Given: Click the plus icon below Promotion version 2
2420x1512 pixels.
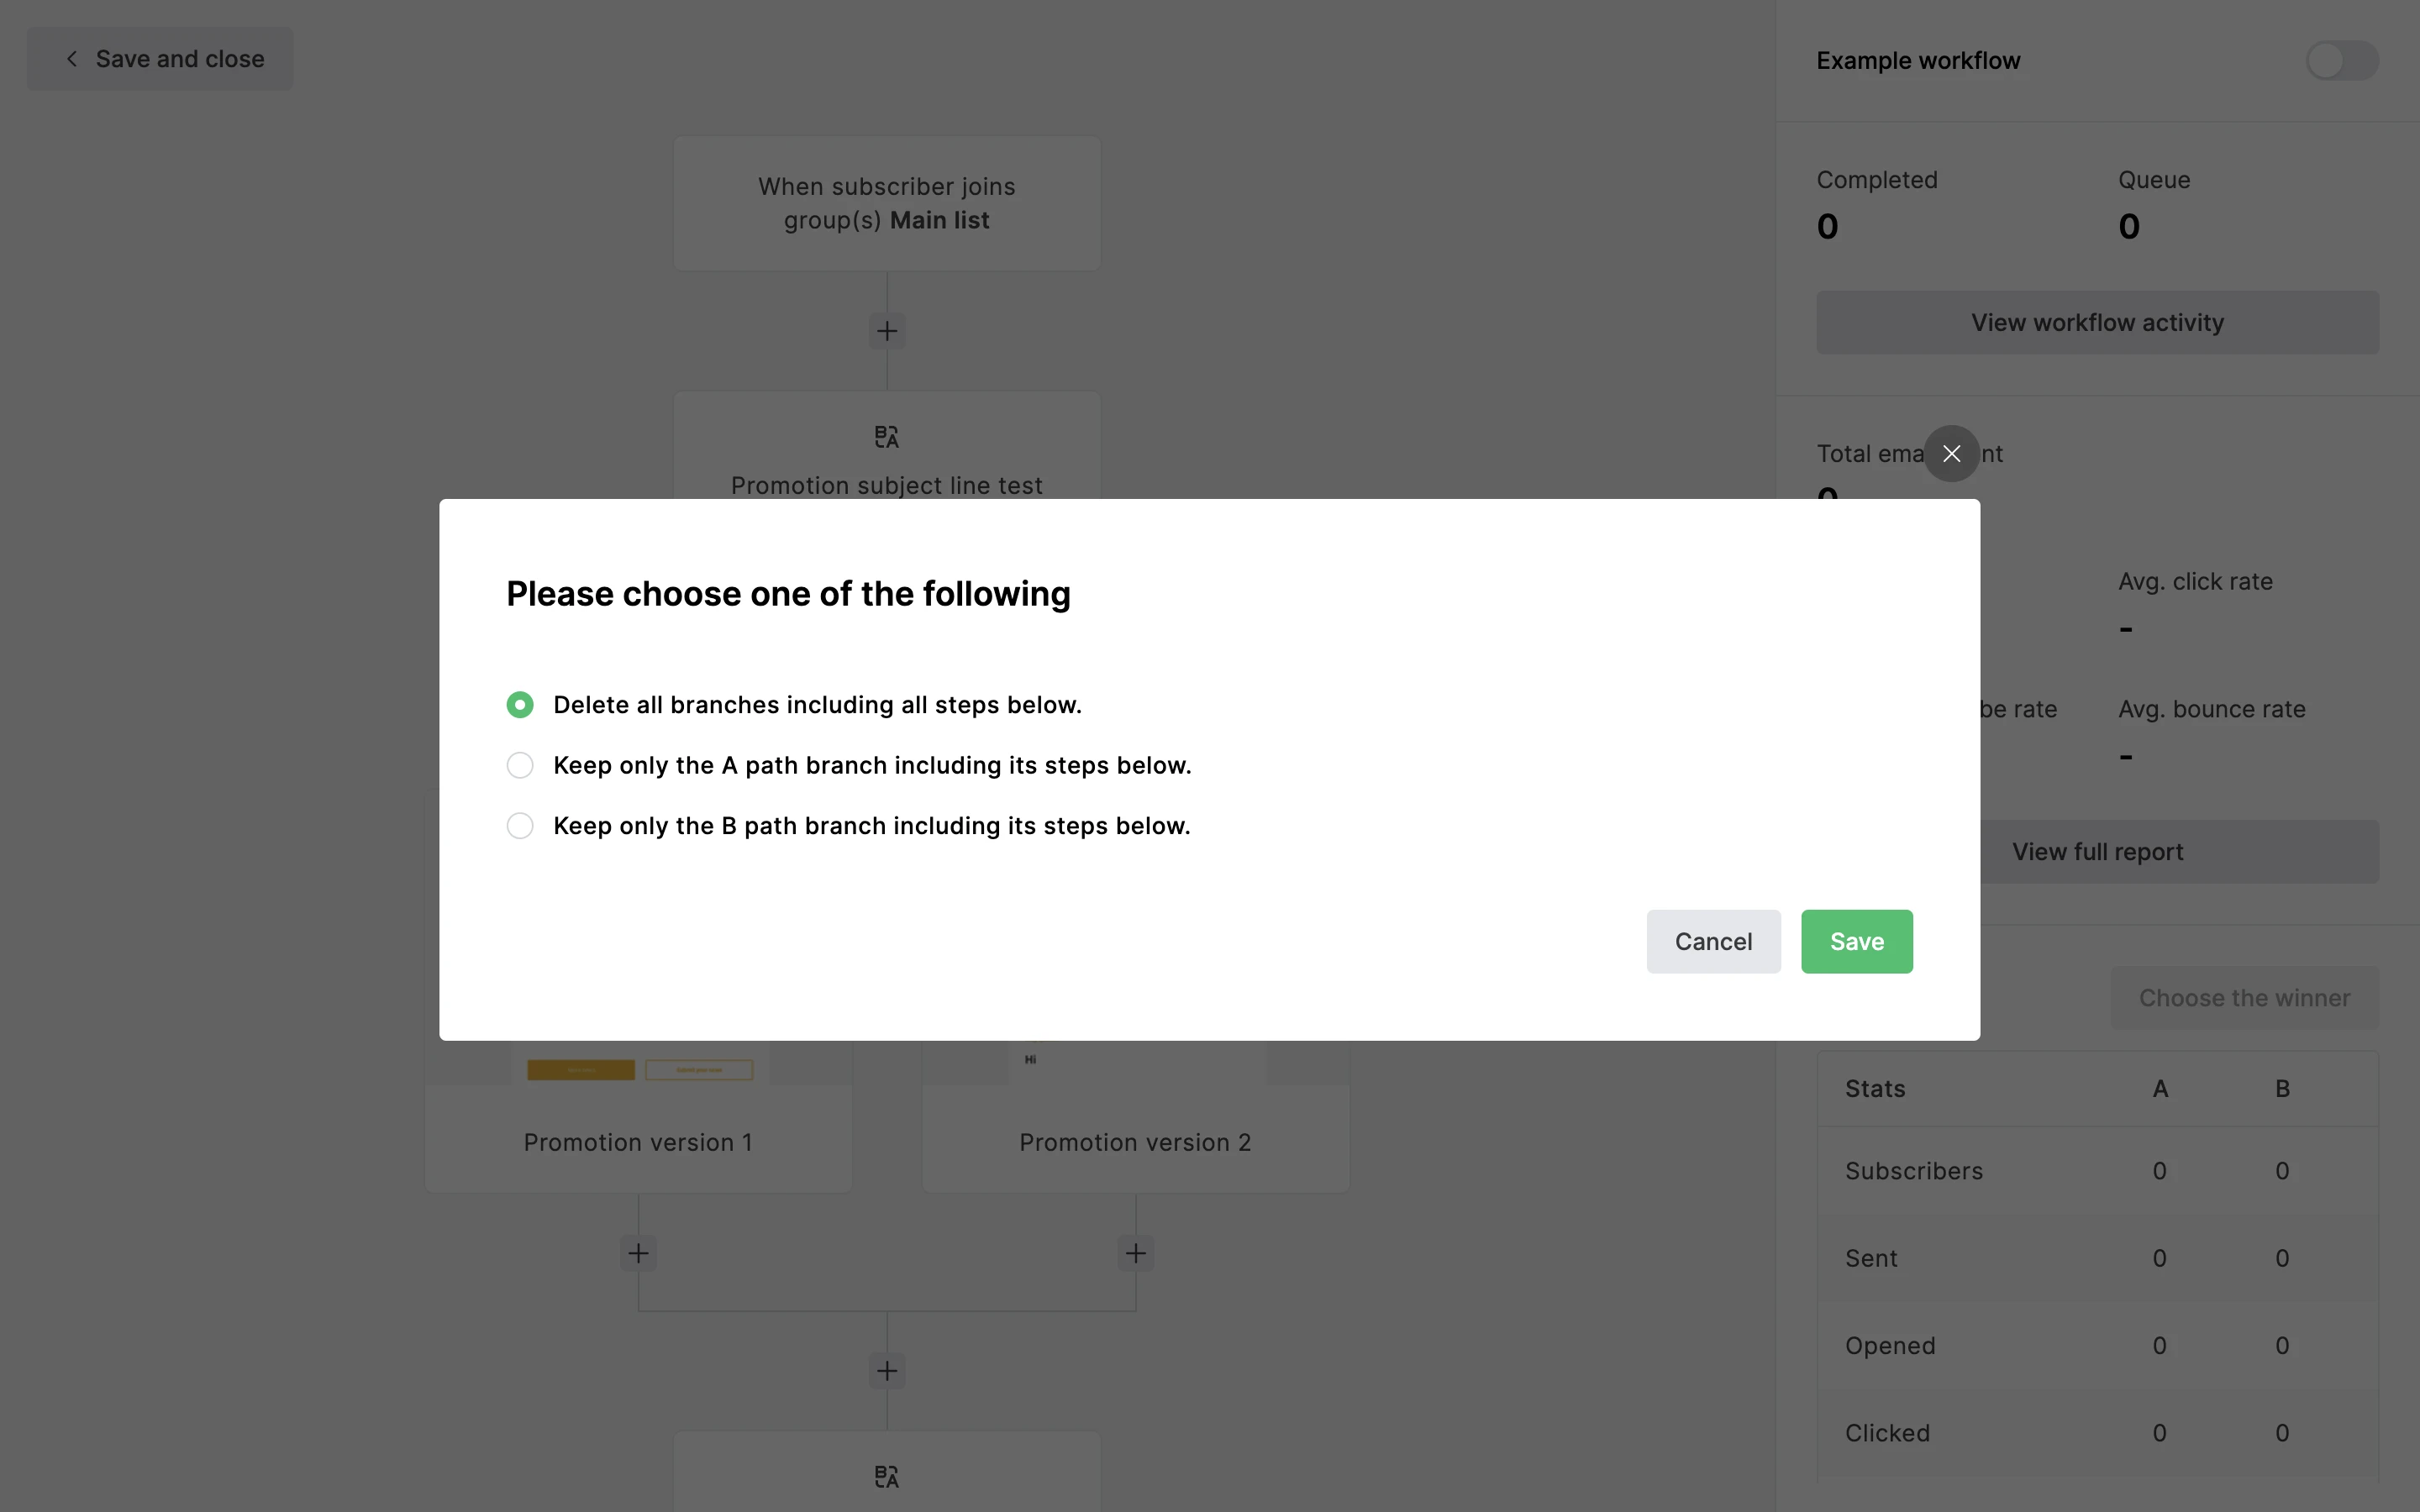Looking at the screenshot, I should coord(1135,1253).
